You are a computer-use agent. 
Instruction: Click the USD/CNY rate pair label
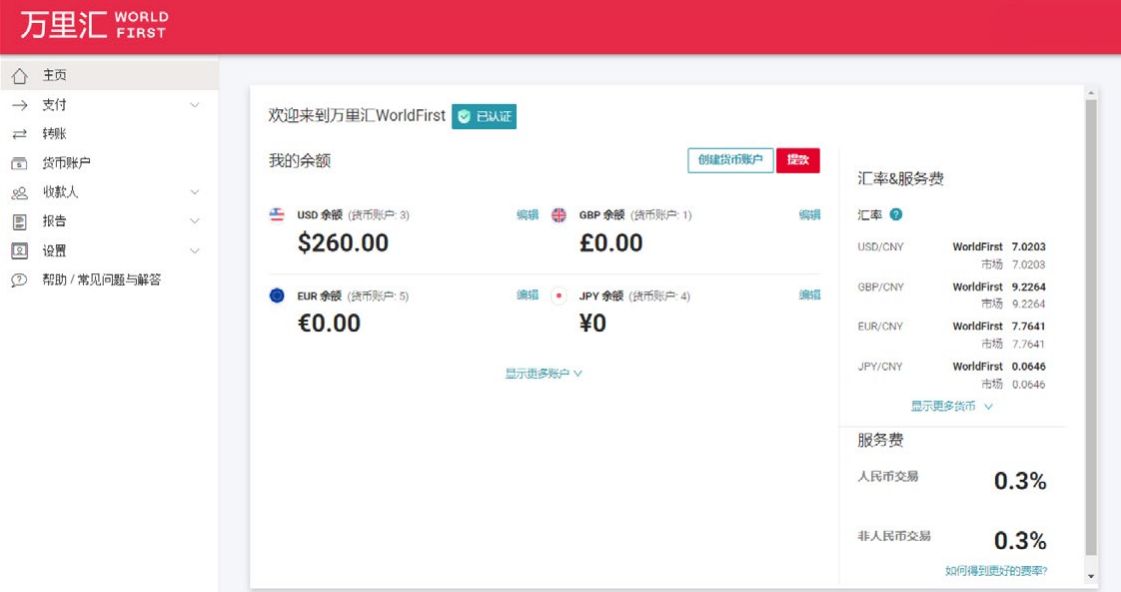click(881, 247)
